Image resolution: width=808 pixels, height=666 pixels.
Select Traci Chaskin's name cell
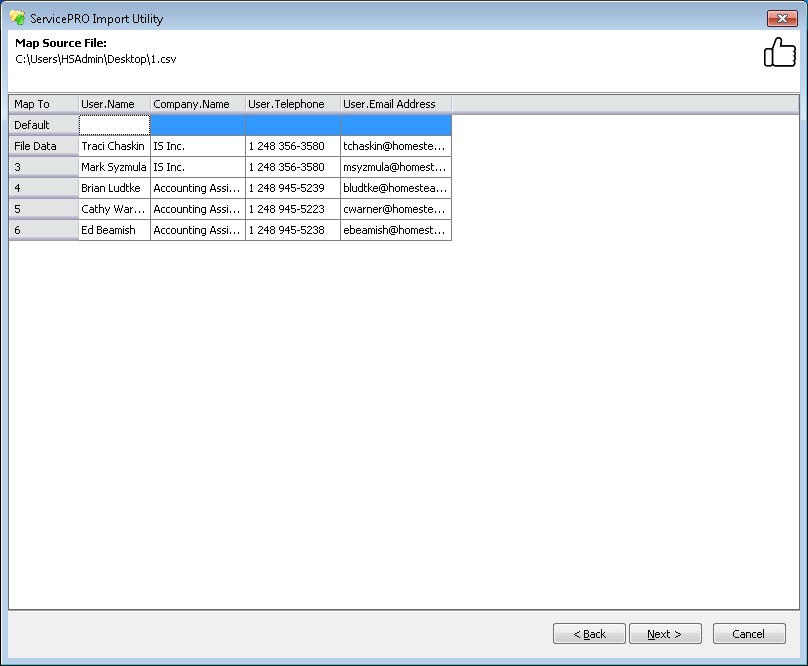113,146
